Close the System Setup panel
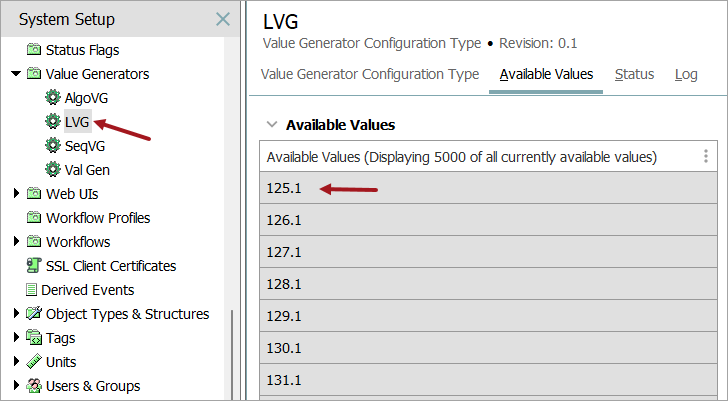Image resolution: width=728 pixels, height=401 pixels. point(222,19)
